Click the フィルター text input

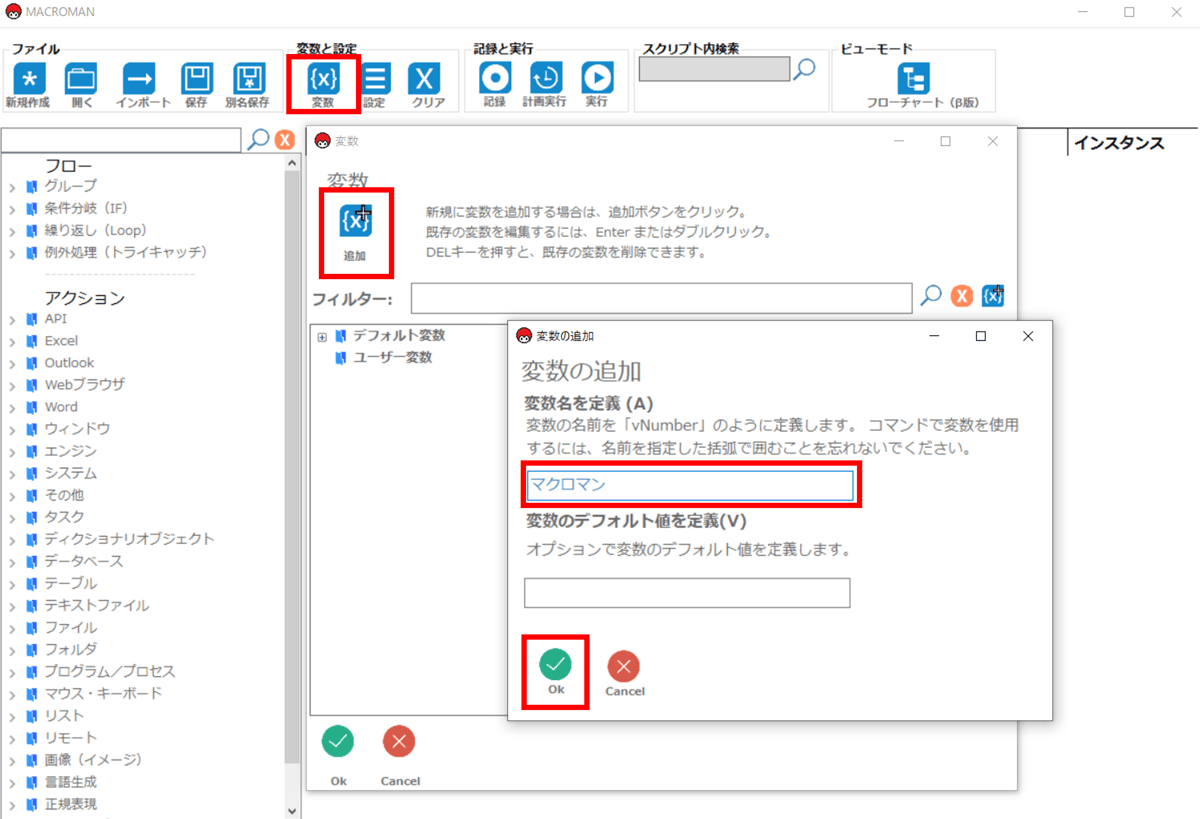pyautogui.click(x=661, y=297)
